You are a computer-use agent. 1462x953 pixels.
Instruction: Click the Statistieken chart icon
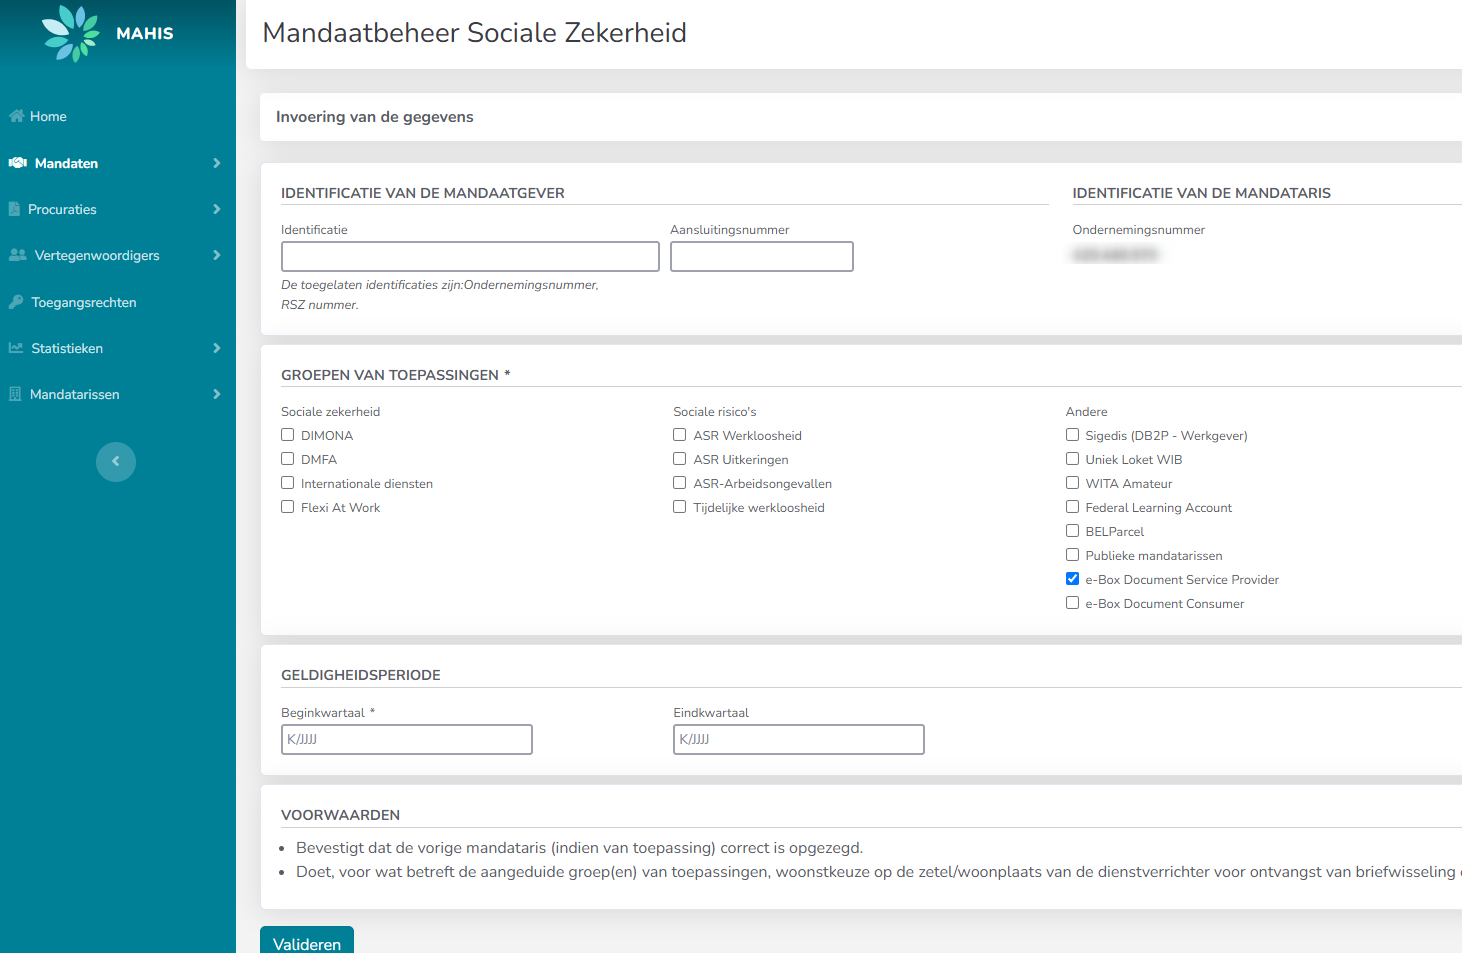click(16, 348)
